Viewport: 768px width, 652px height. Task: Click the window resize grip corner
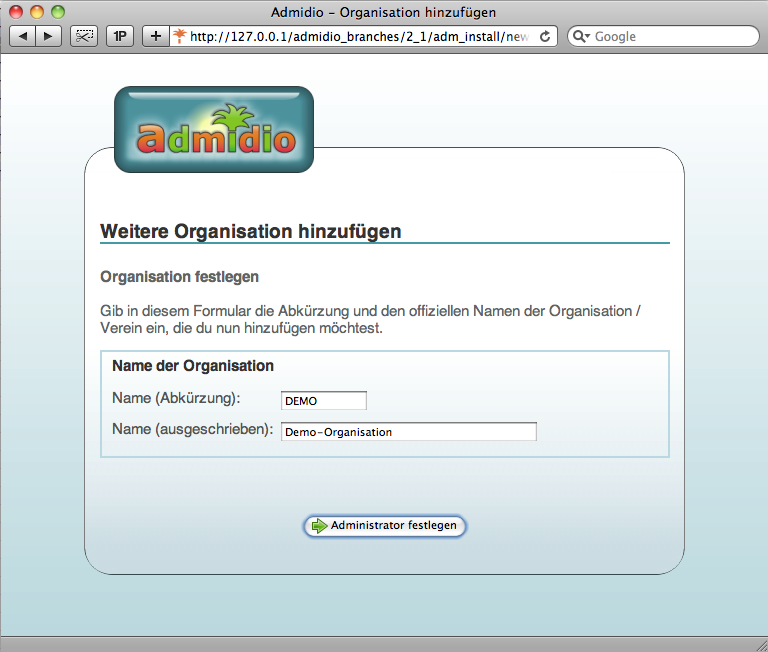click(761, 645)
